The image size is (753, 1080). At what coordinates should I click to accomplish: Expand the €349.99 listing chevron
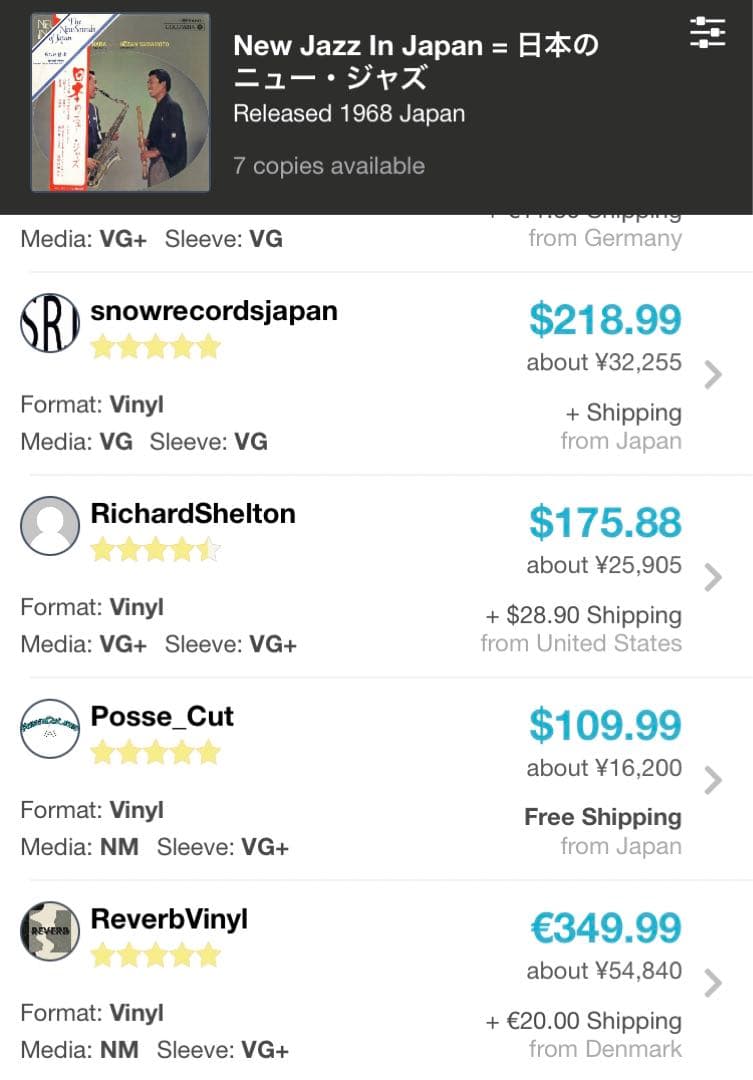tap(712, 984)
